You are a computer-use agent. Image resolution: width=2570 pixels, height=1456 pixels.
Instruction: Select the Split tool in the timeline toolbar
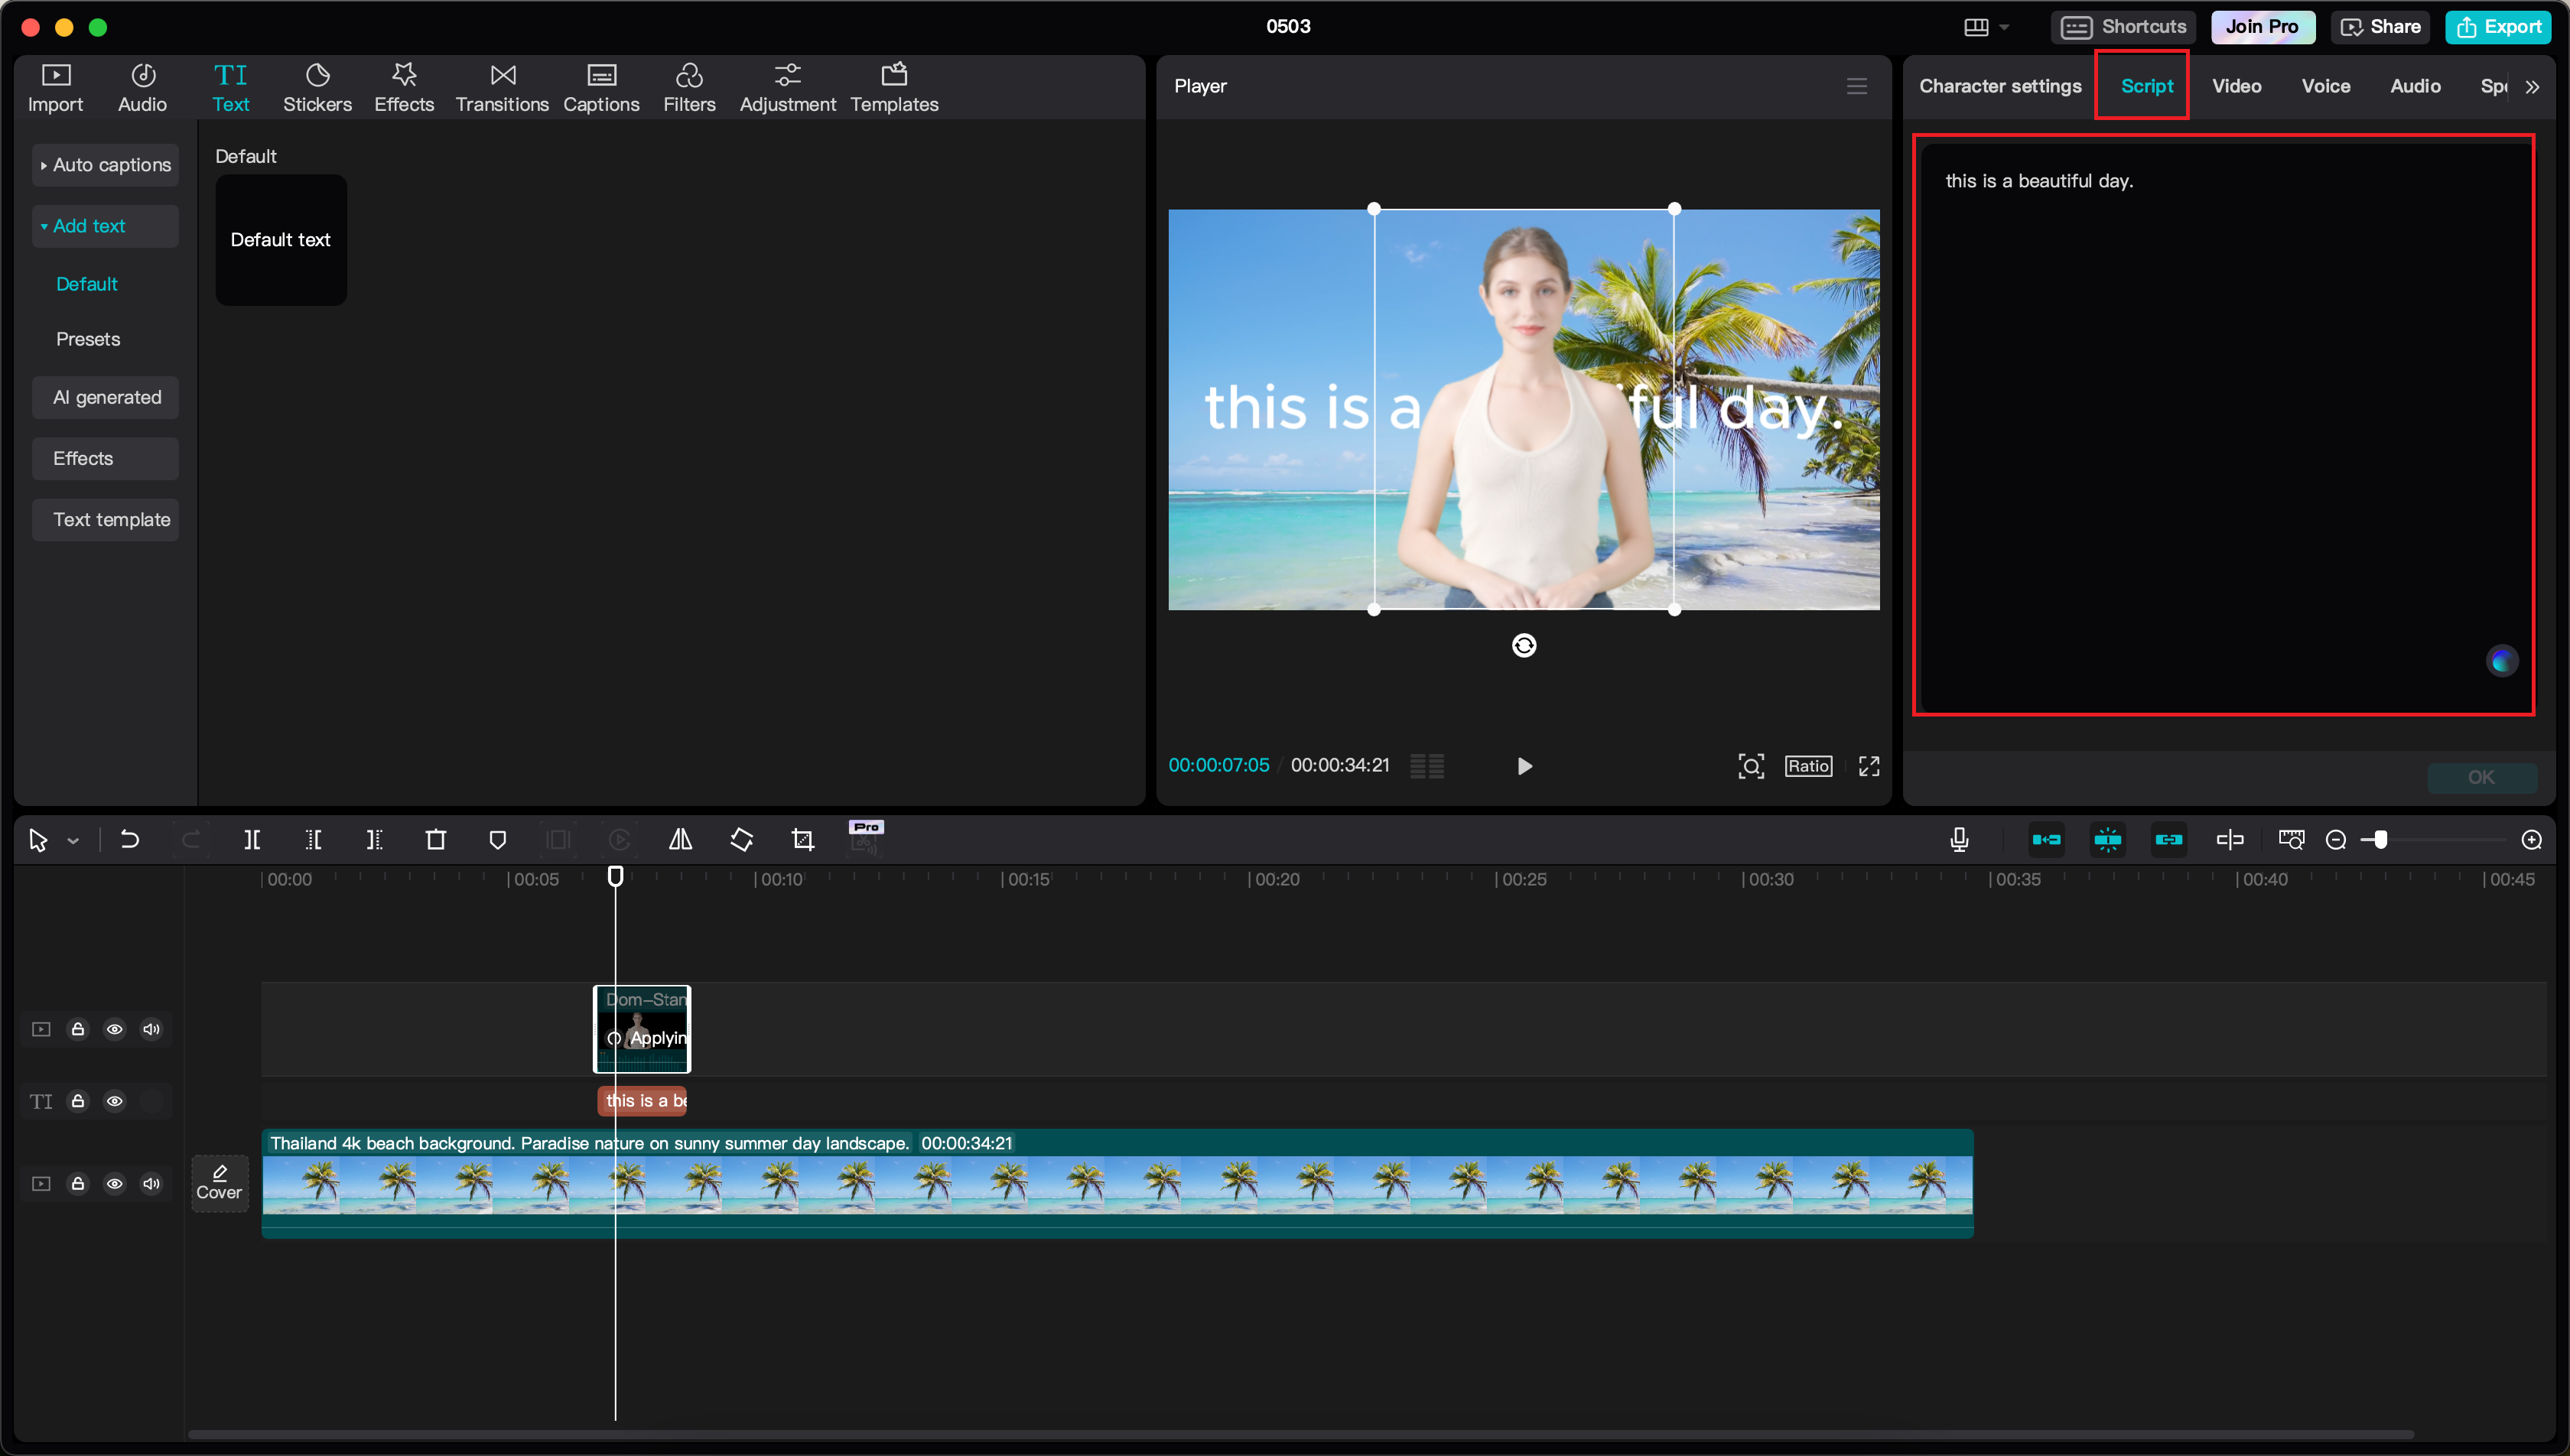(252, 839)
